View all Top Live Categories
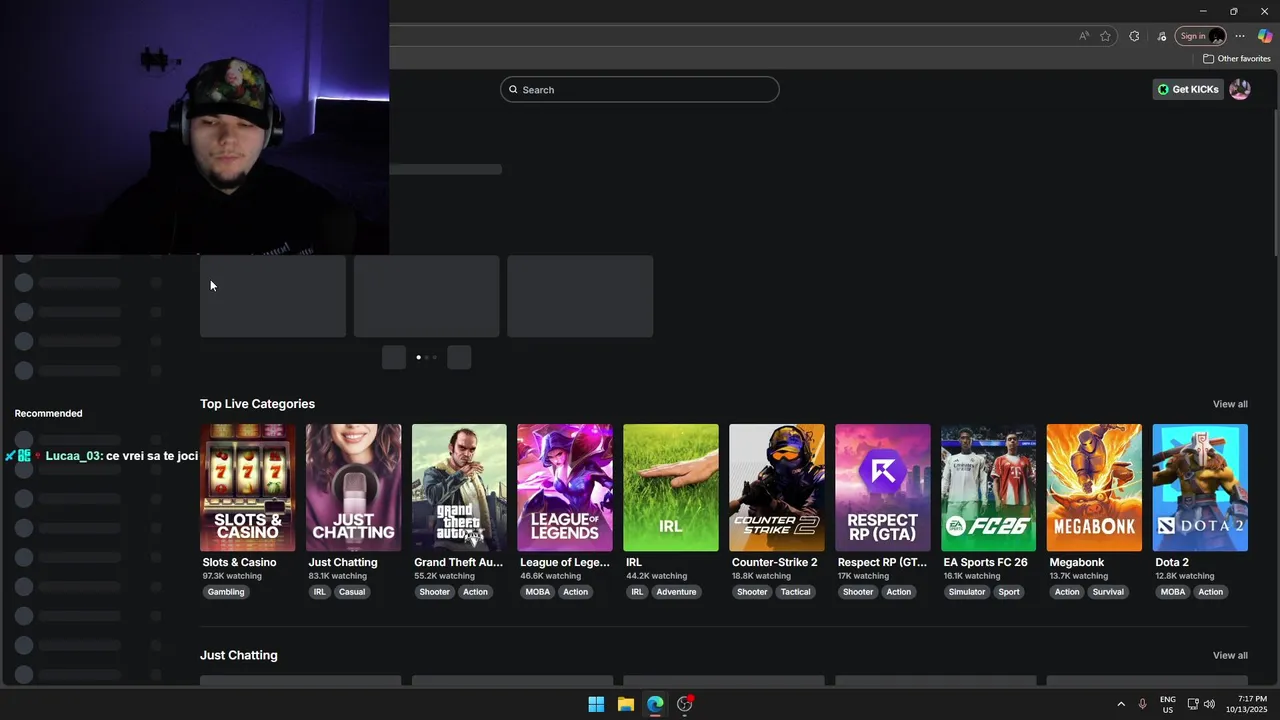 pyautogui.click(x=1230, y=404)
